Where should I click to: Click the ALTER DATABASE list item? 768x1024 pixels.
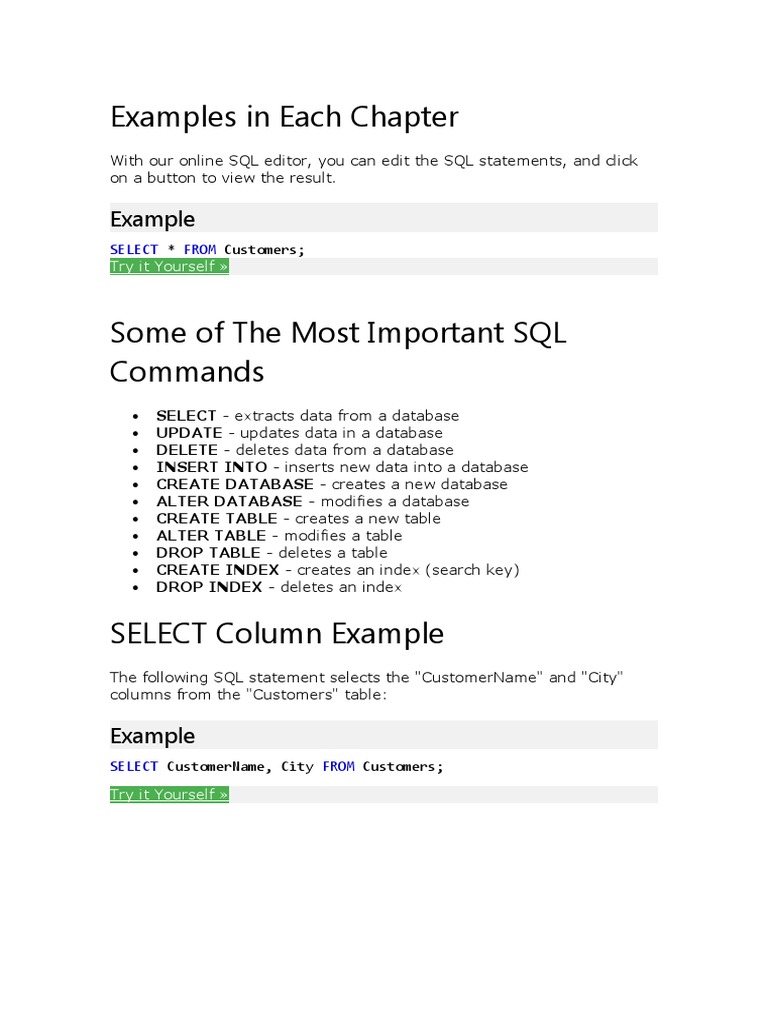click(312, 501)
